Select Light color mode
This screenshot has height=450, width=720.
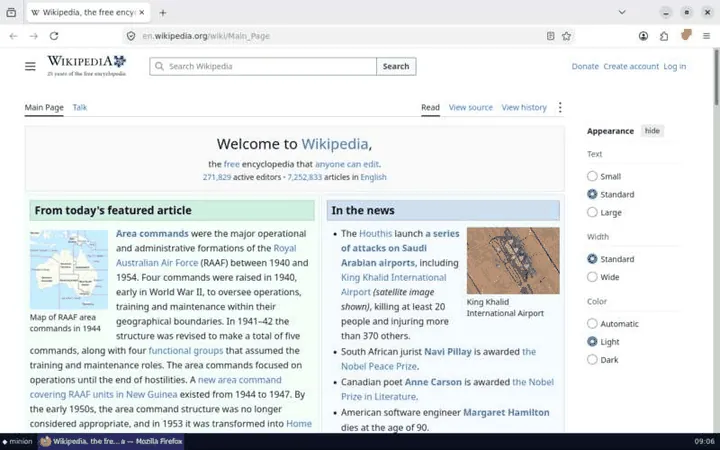pyautogui.click(x=592, y=342)
